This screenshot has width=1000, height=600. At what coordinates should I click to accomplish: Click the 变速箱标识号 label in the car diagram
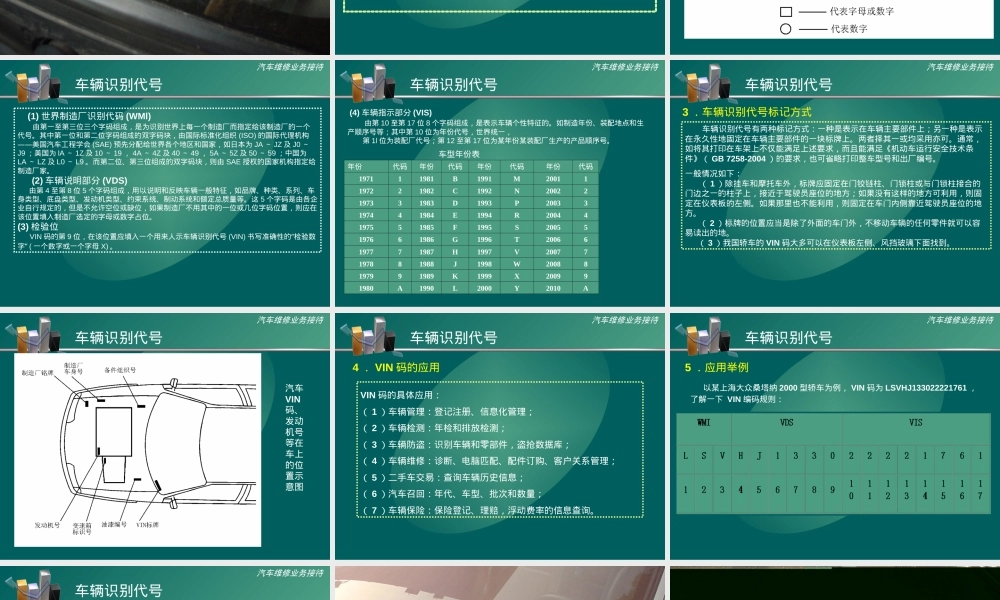pyautogui.click(x=82, y=529)
